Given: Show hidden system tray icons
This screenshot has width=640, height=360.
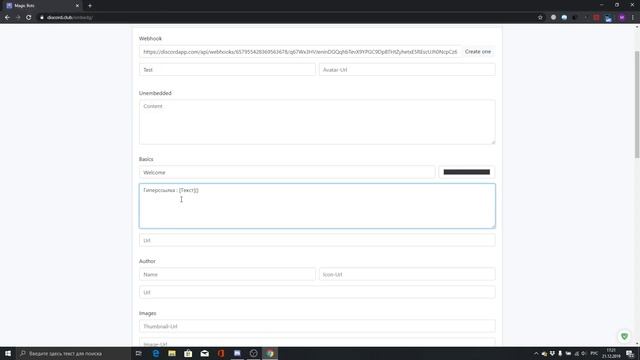Looking at the screenshot, I should [x=536, y=353].
